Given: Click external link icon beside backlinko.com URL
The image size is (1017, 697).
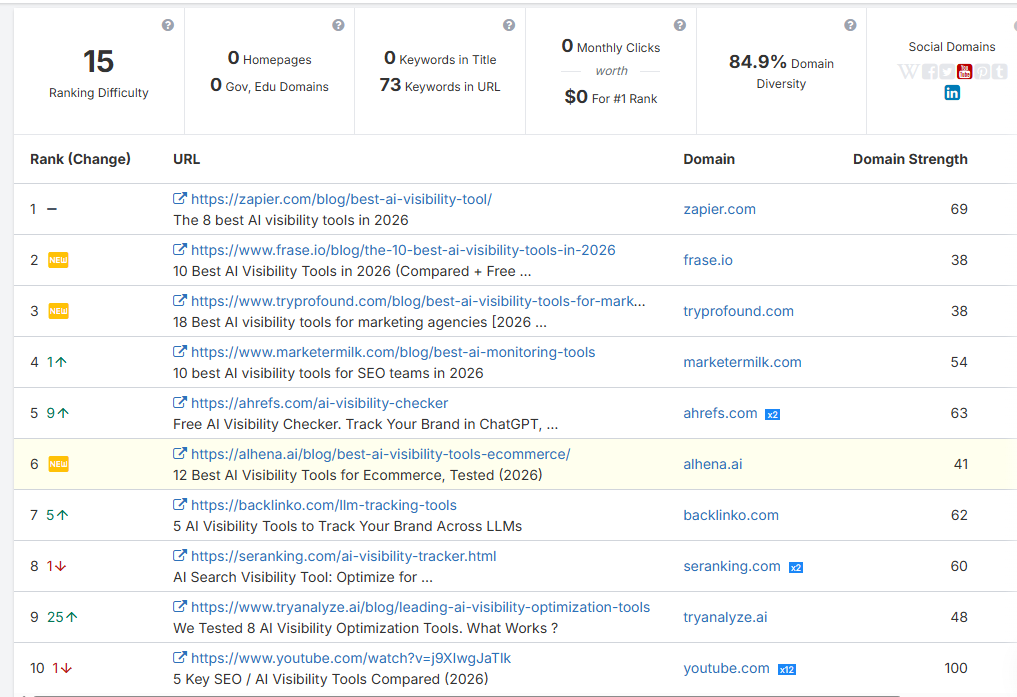Looking at the screenshot, I should (180, 504).
